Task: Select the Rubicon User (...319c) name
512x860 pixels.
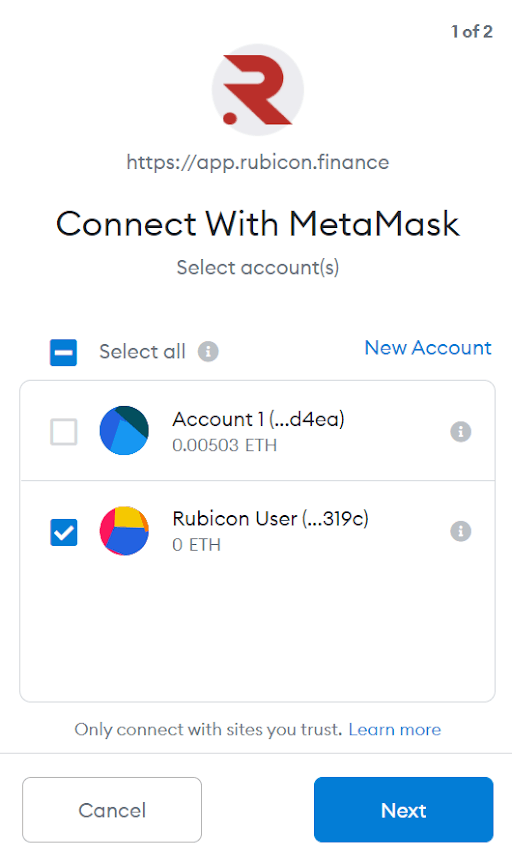Action: (271, 519)
